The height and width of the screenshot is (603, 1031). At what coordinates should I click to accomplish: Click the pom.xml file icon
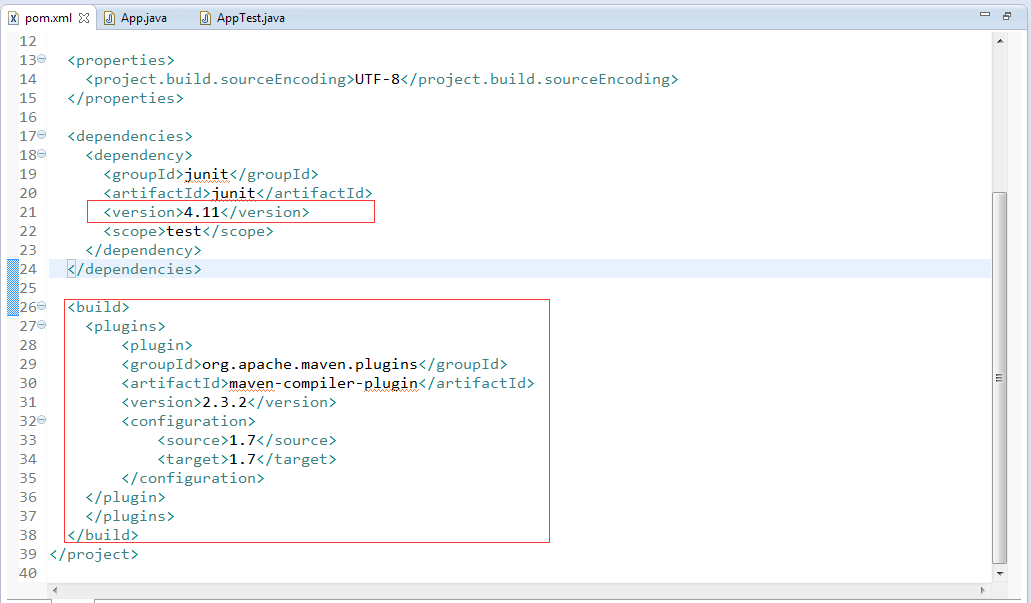tap(13, 18)
